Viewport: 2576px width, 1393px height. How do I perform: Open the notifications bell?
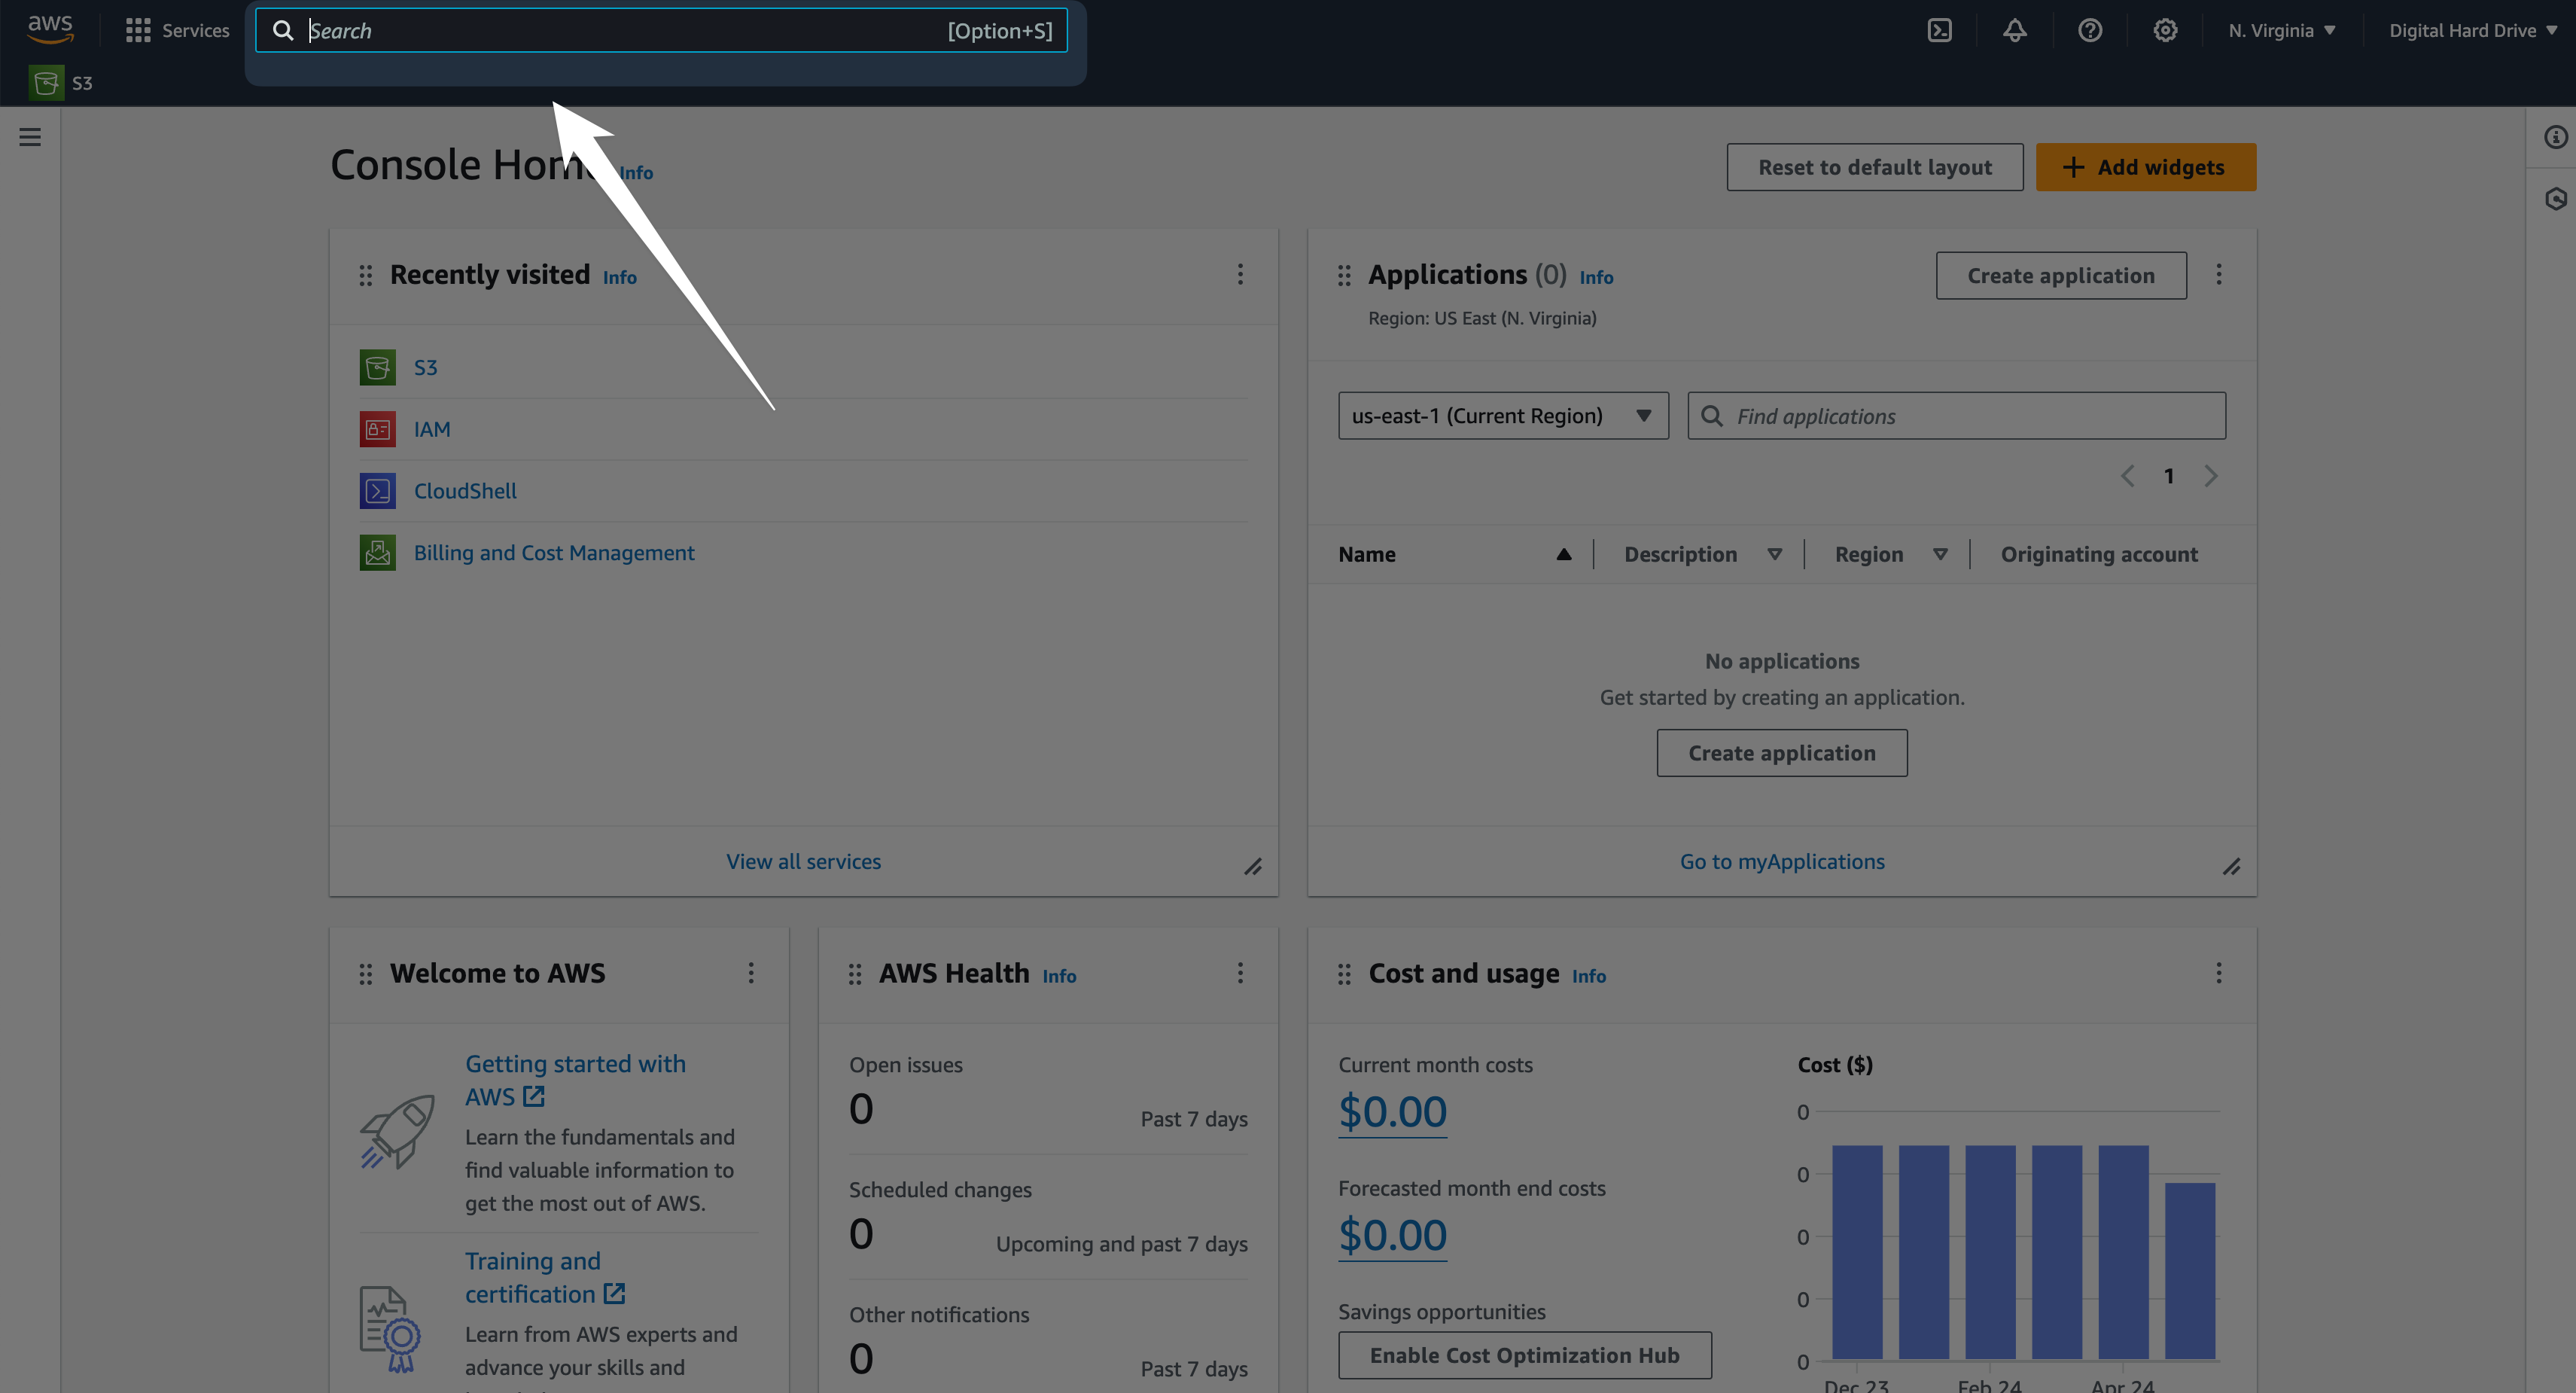tap(2014, 30)
